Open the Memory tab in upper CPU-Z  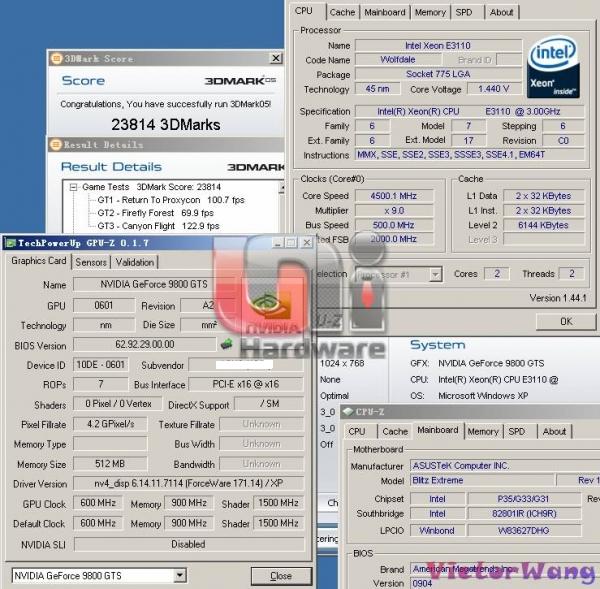pyautogui.click(x=430, y=12)
